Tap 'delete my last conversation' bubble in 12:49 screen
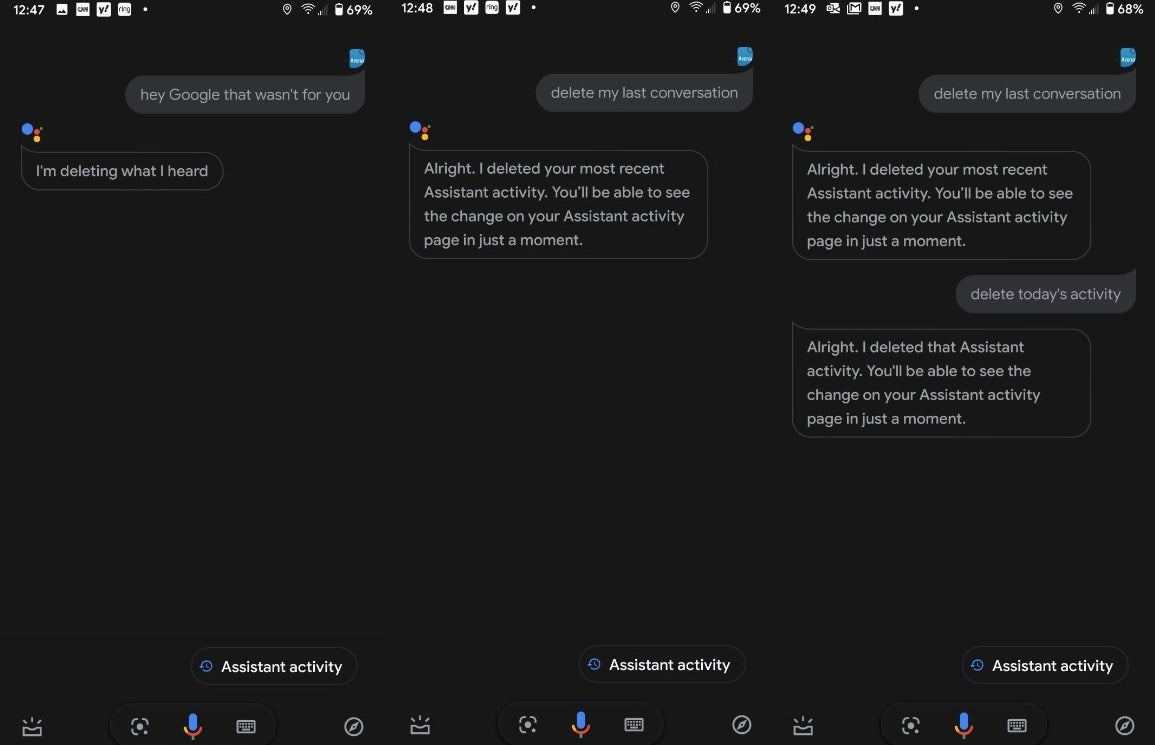The width and height of the screenshot is (1155, 745). pos(1028,94)
